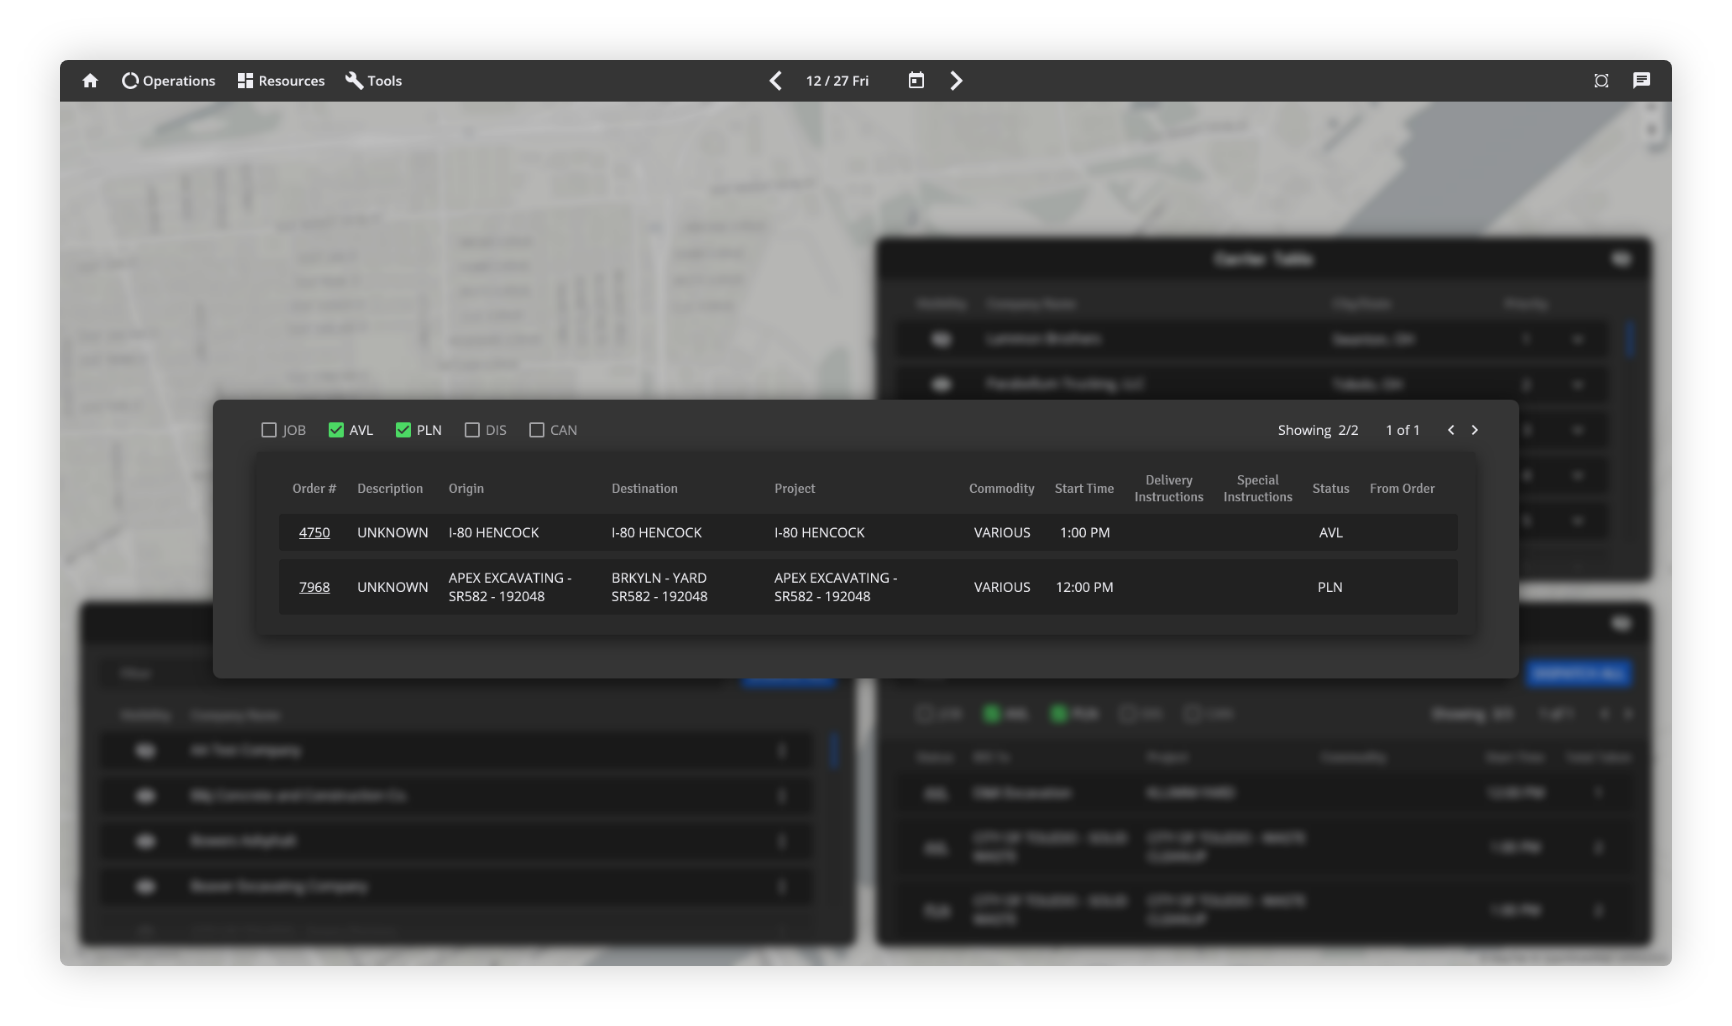Image resolution: width=1732 pixels, height=1026 pixels.
Task: Click the 1 of 1 page indicator
Action: click(1402, 430)
